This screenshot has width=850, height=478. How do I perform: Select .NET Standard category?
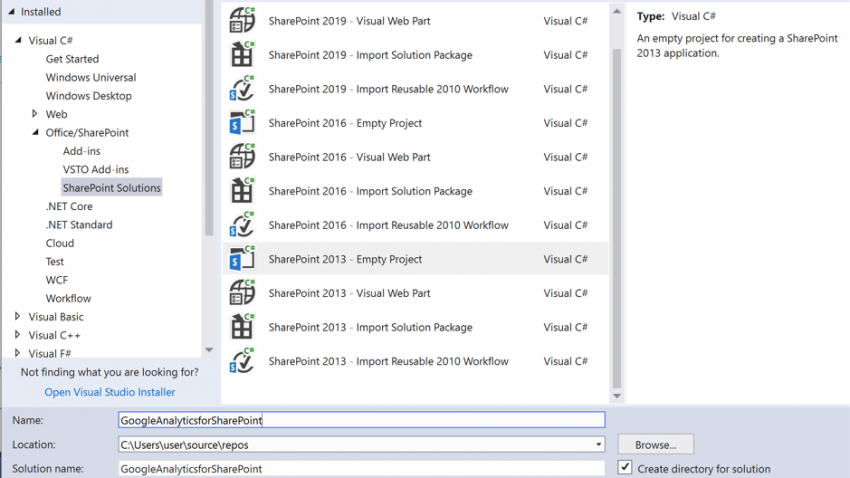click(79, 225)
